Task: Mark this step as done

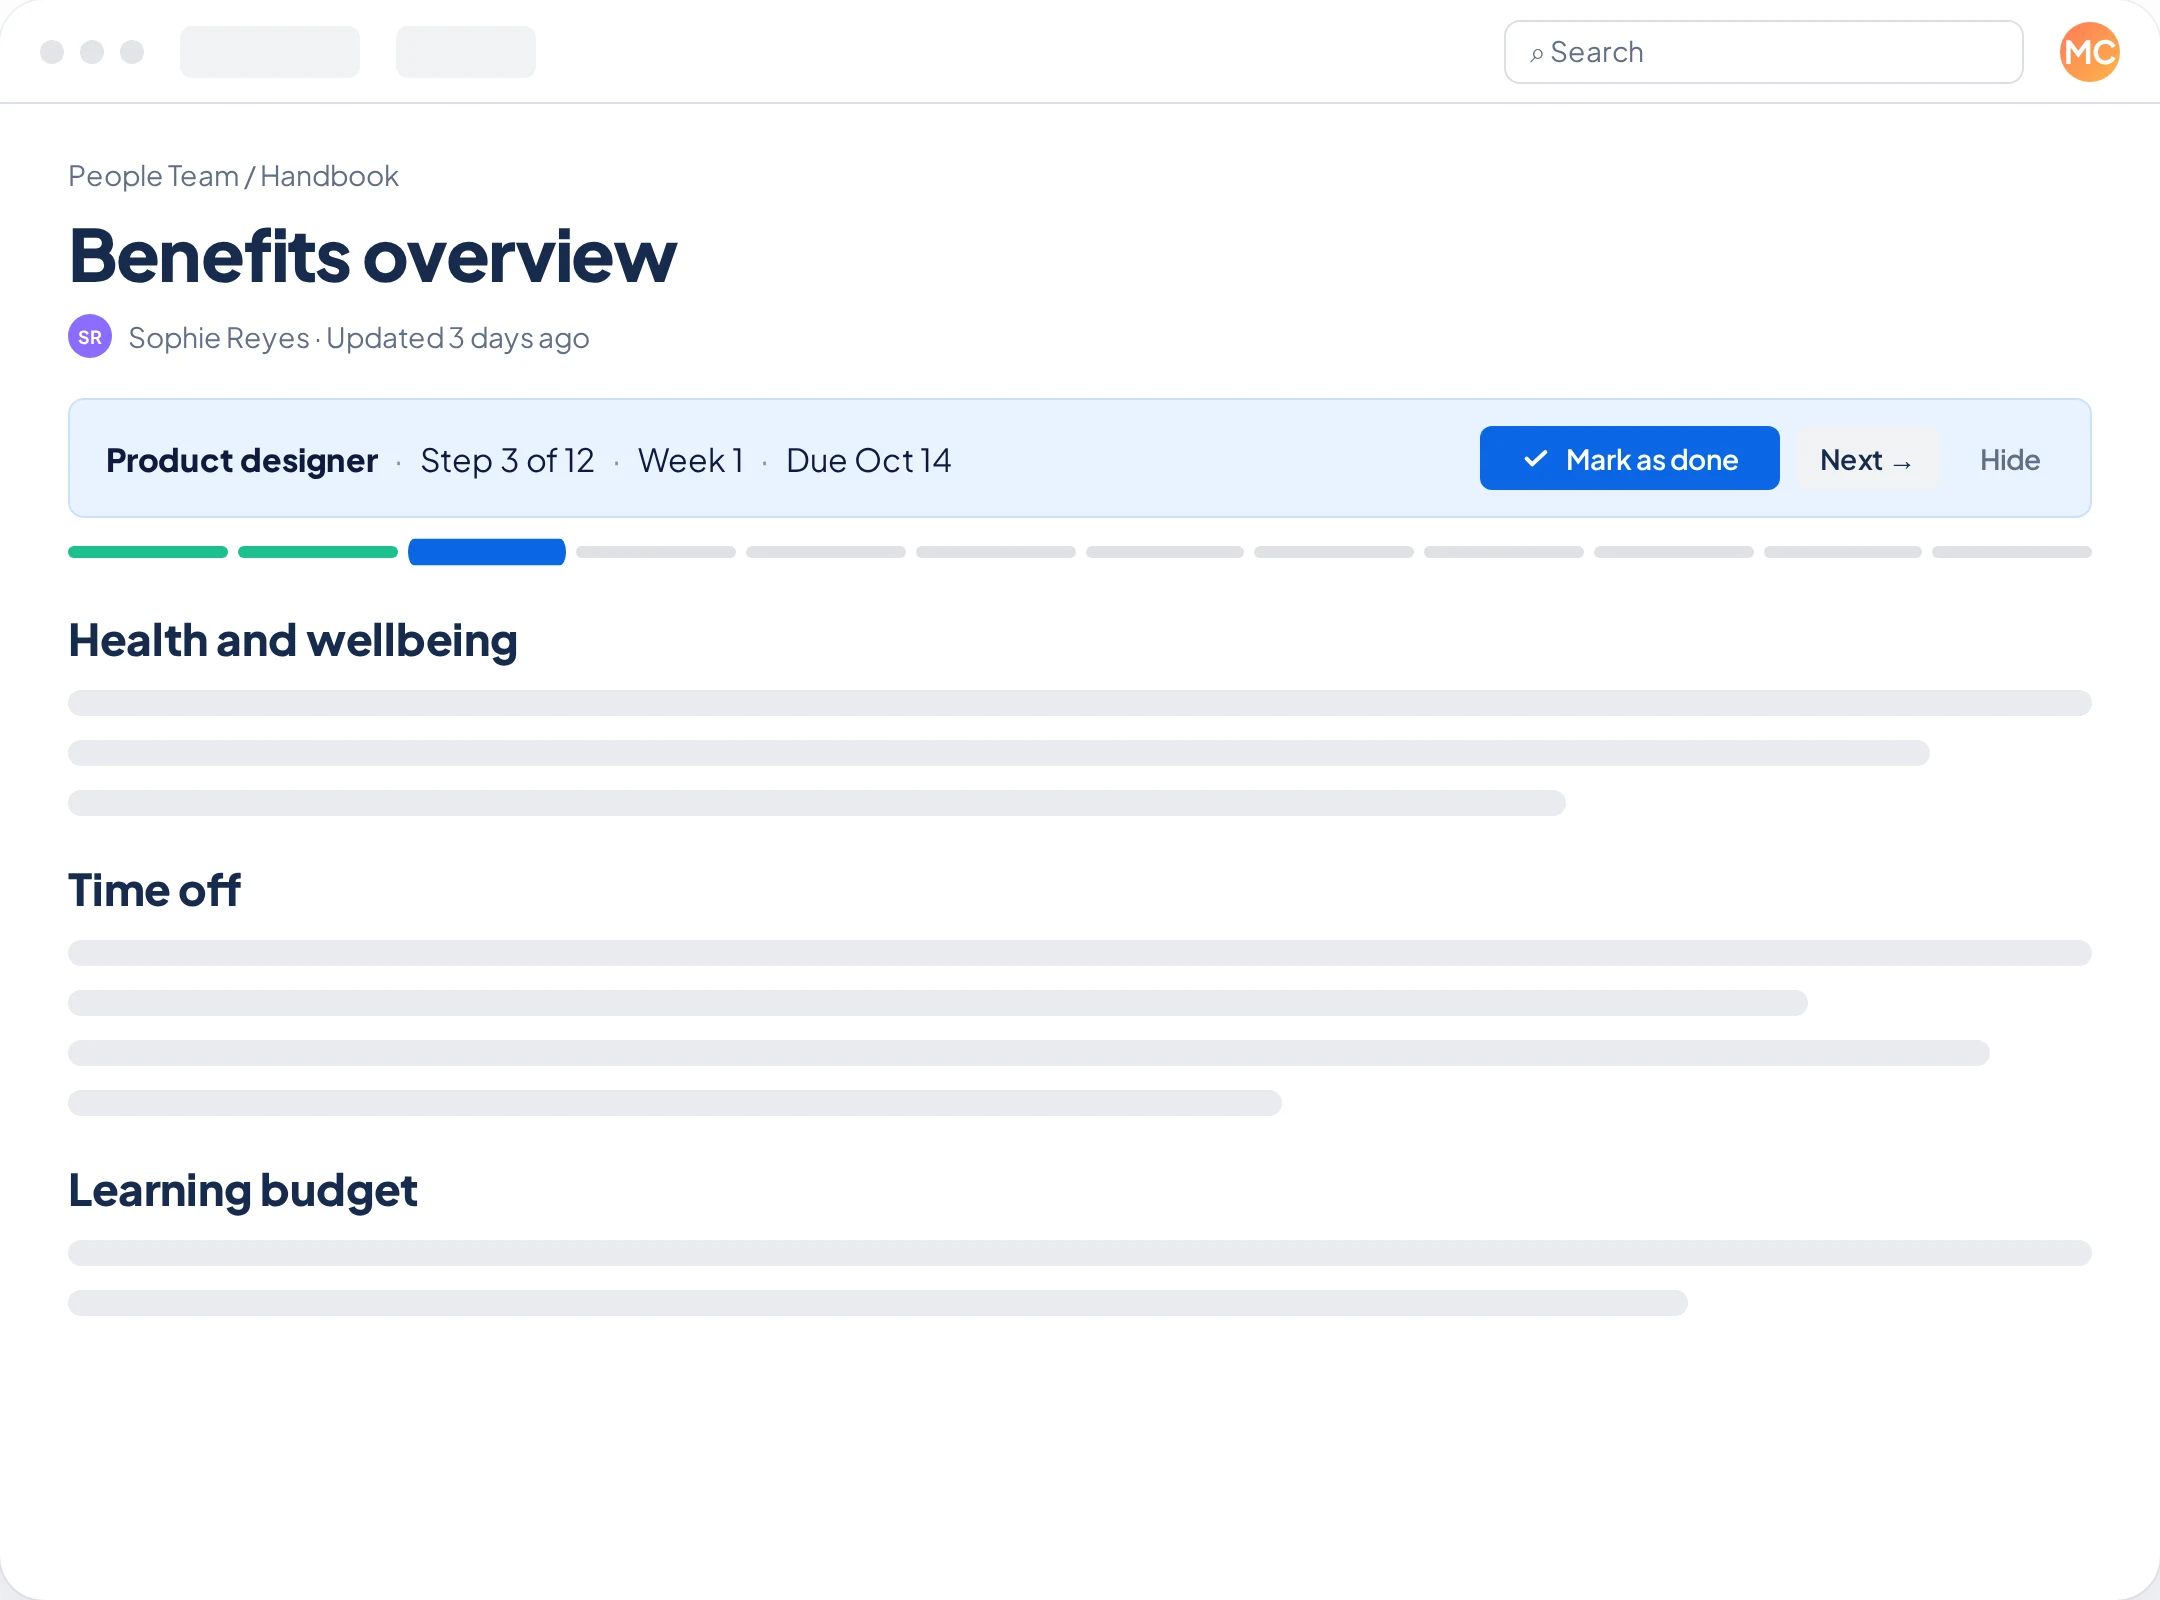Action: click(1629, 459)
